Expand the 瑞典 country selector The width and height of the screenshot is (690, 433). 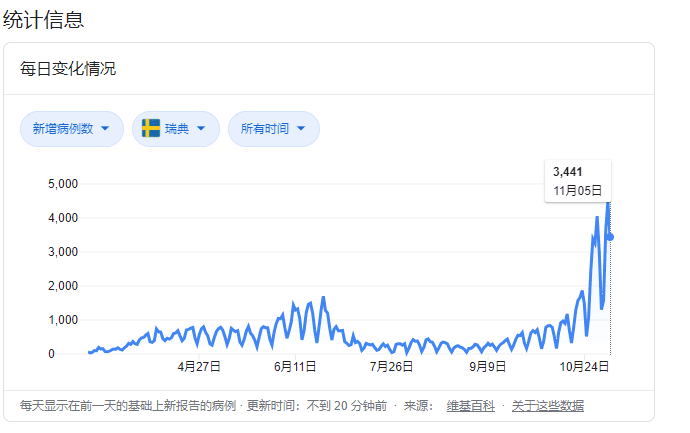point(176,128)
